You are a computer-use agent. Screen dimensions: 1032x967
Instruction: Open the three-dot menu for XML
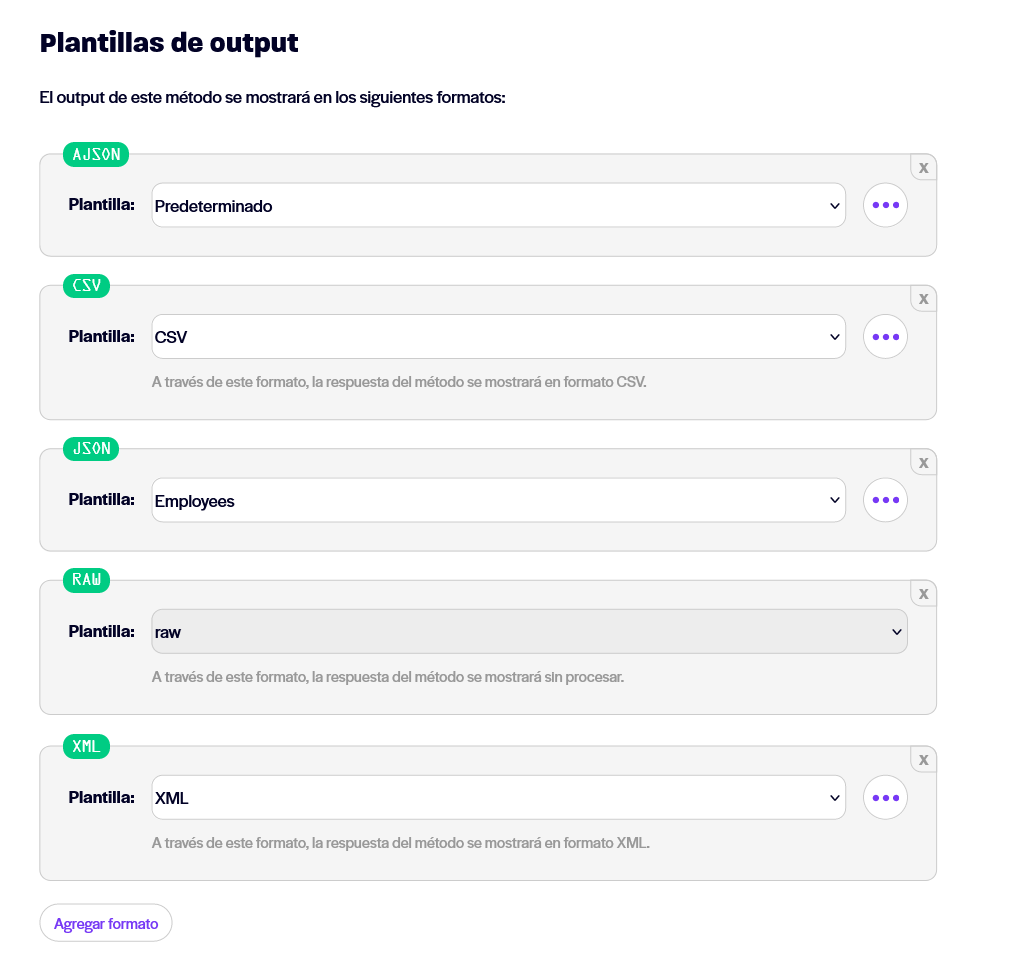(885, 797)
